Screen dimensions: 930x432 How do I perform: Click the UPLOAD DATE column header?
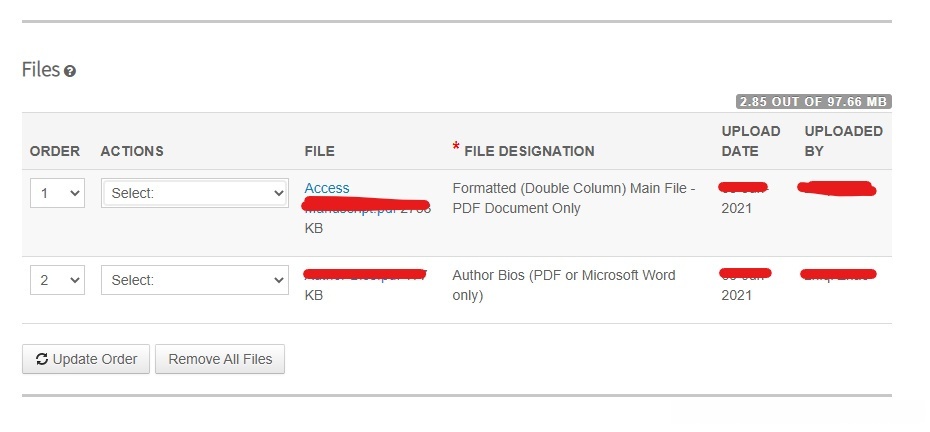(750, 141)
